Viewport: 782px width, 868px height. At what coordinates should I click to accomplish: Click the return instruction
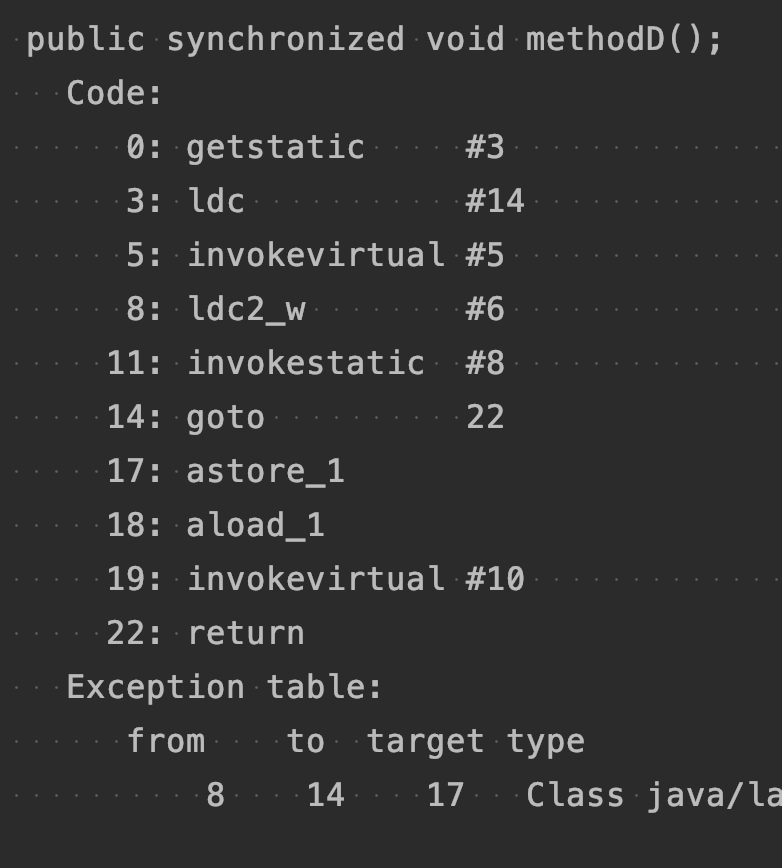(x=245, y=633)
